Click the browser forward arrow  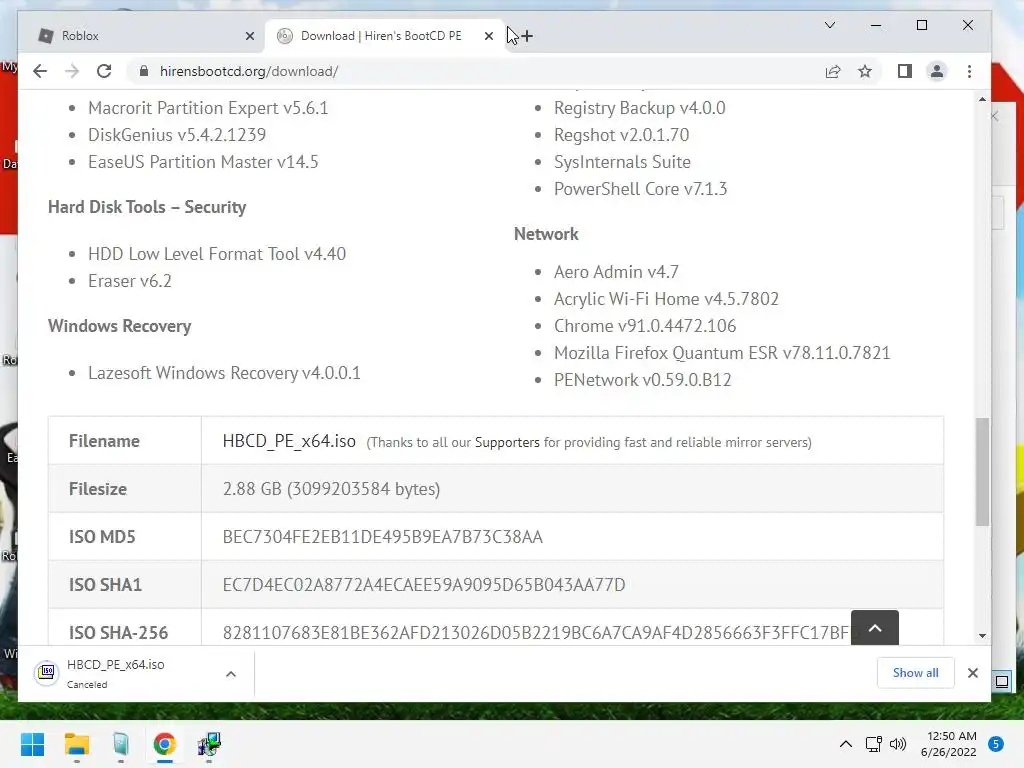pyautogui.click(x=72, y=71)
